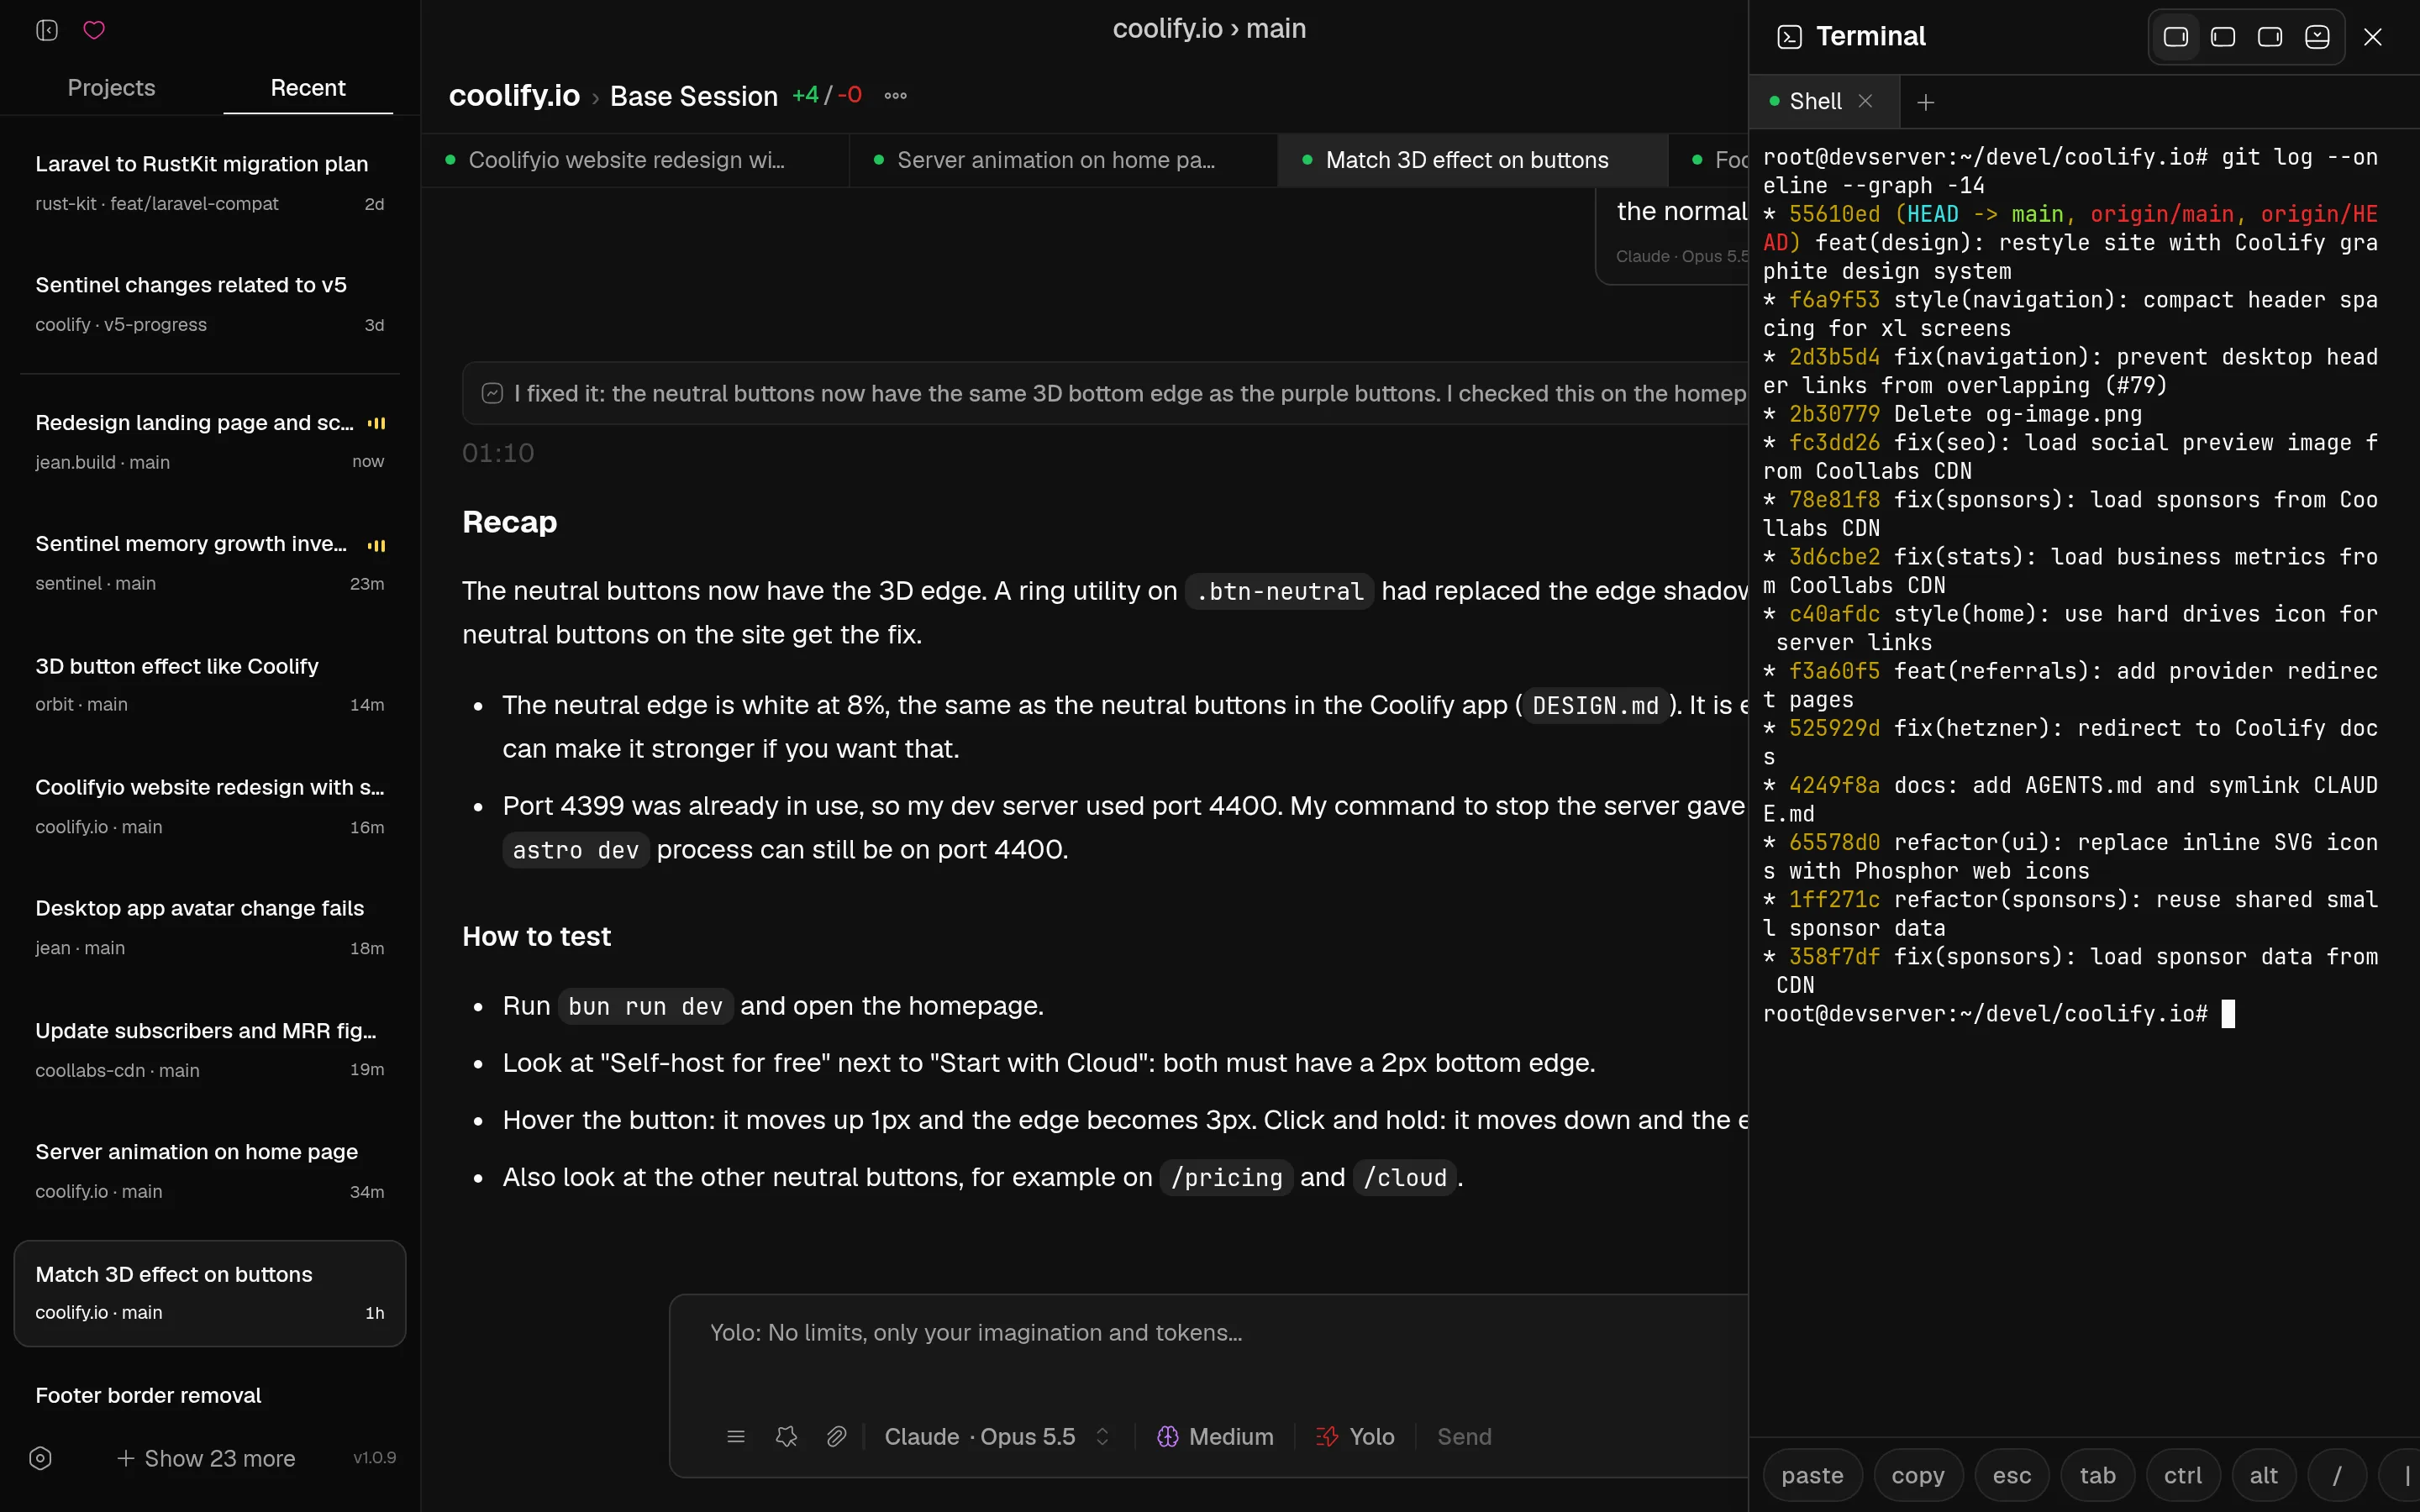Screen dimensions: 2420x1512
Task: Click the terminal slash key
Action: click(x=2337, y=1475)
